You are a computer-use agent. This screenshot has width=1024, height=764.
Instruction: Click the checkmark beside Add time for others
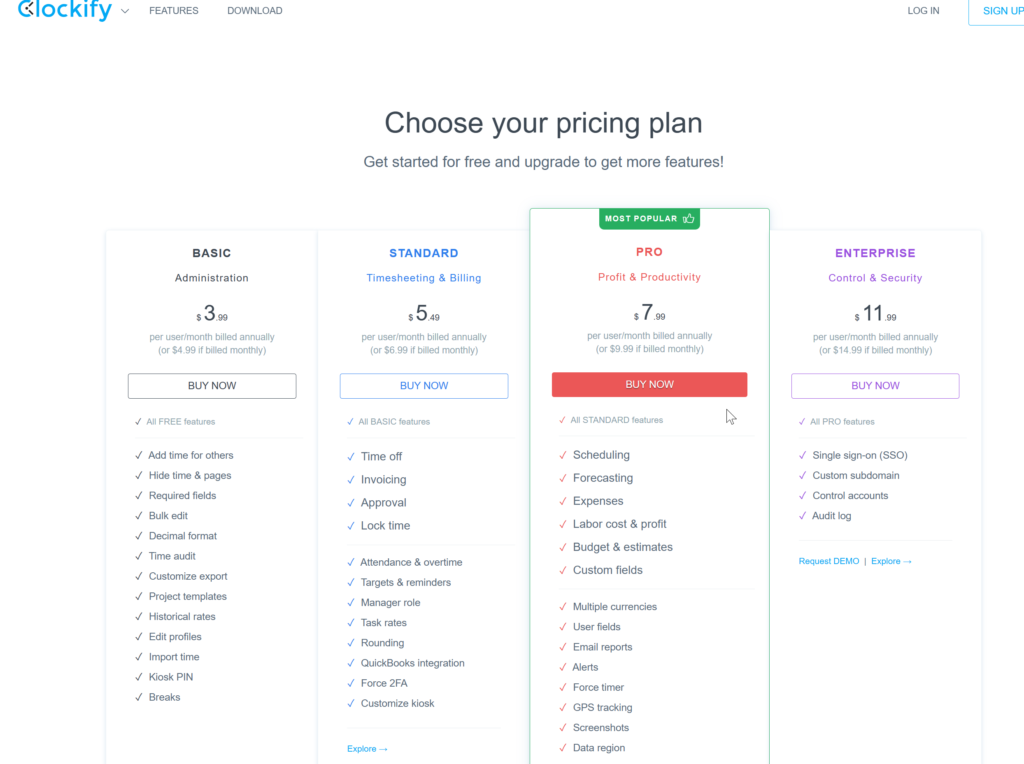pos(138,455)
